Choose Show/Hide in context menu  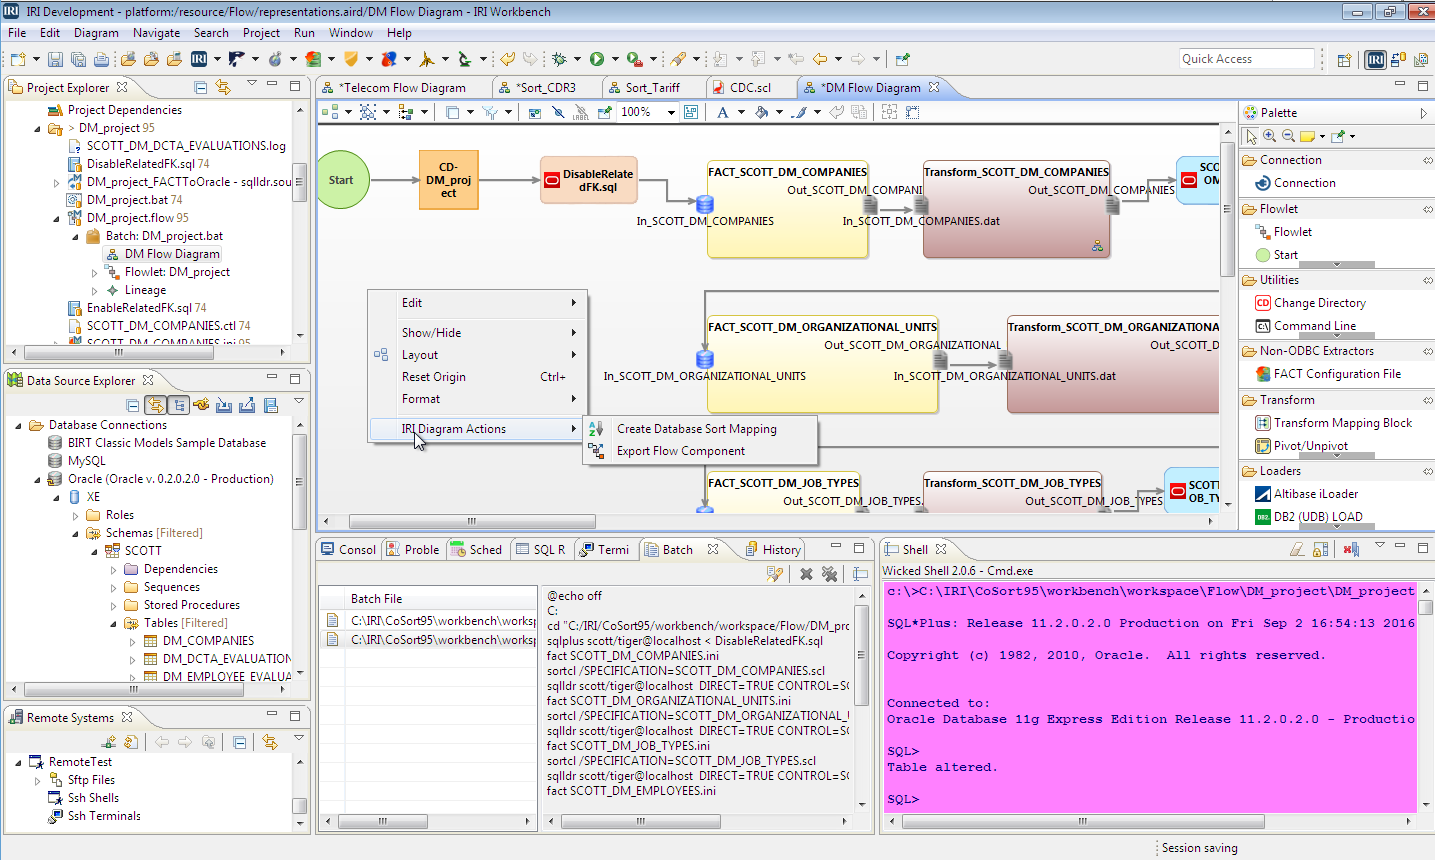pyautogui.click(x=477, y=333)
